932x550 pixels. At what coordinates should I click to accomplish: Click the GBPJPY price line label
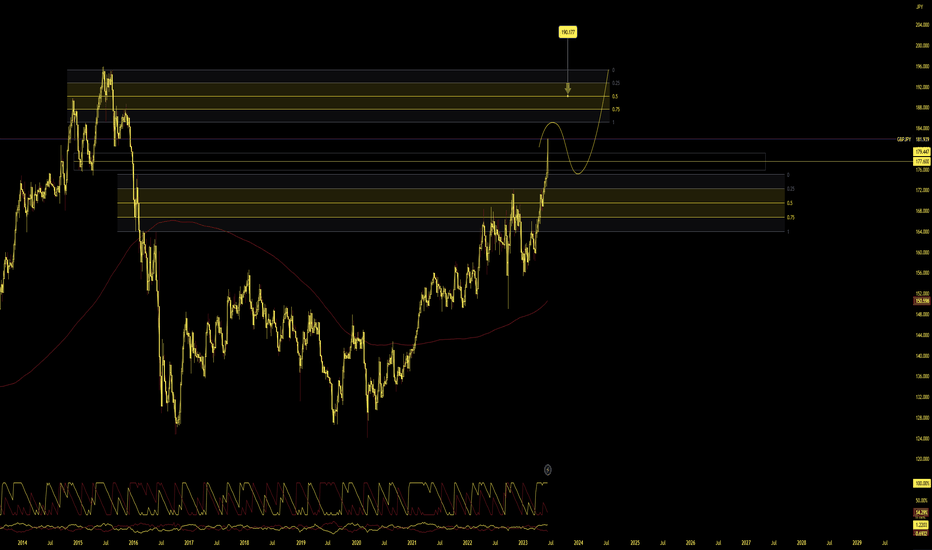point(903,139)
